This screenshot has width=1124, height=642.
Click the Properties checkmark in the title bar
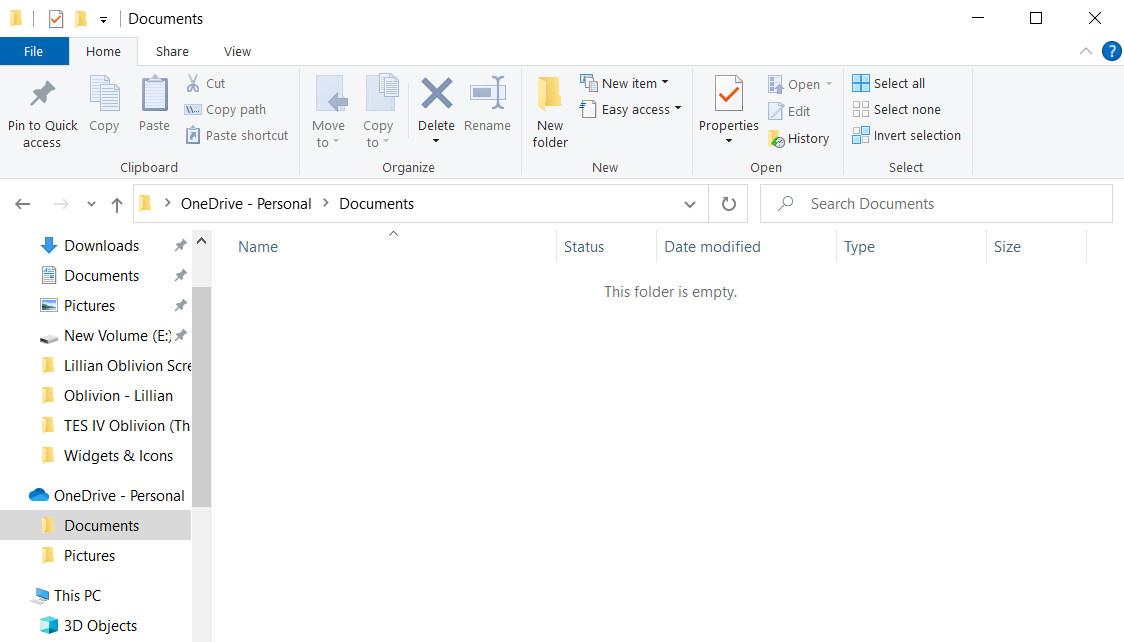56,19
